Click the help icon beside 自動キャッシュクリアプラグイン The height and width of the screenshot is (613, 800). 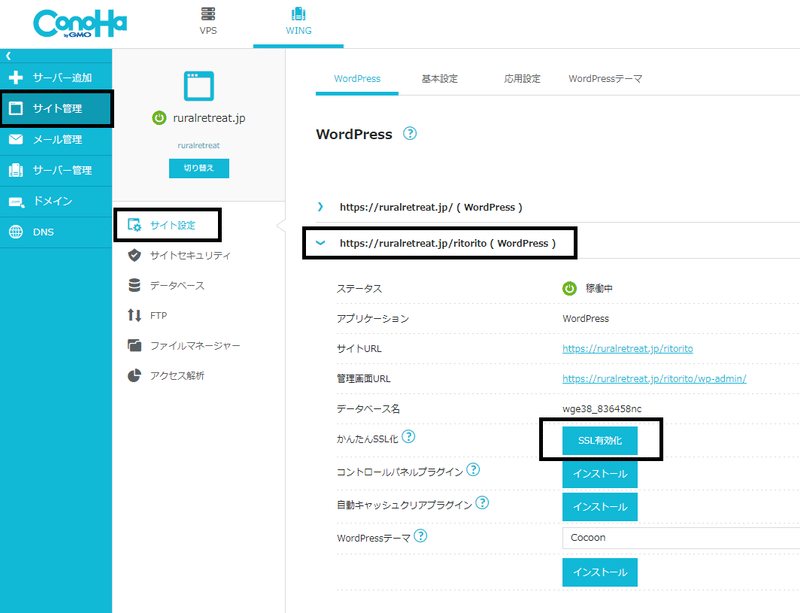[482, 503]
